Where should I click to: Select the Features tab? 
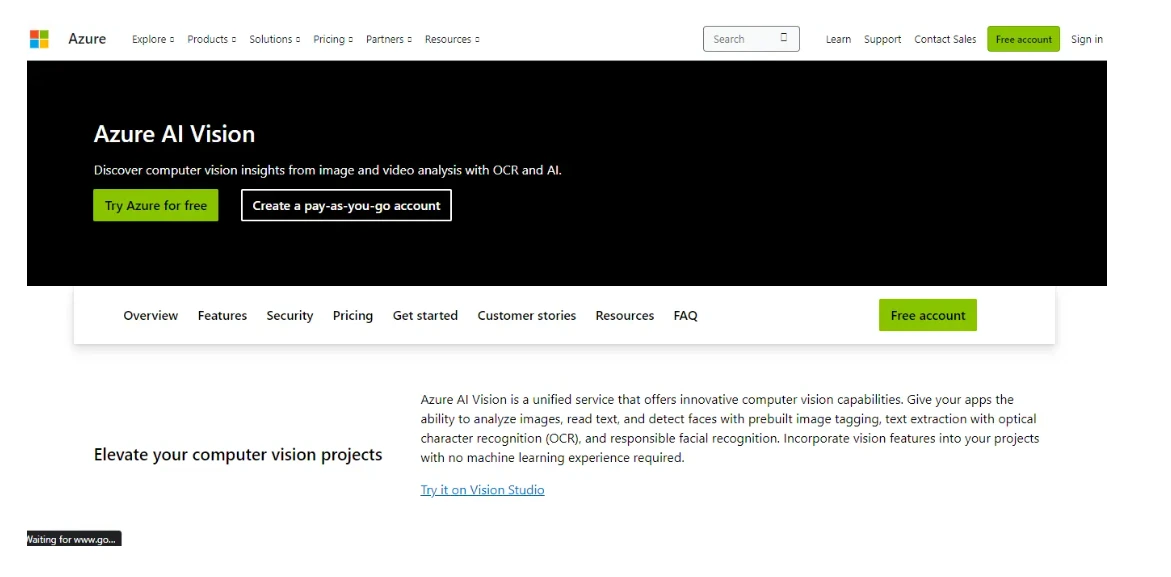click(x=222, y=315)
